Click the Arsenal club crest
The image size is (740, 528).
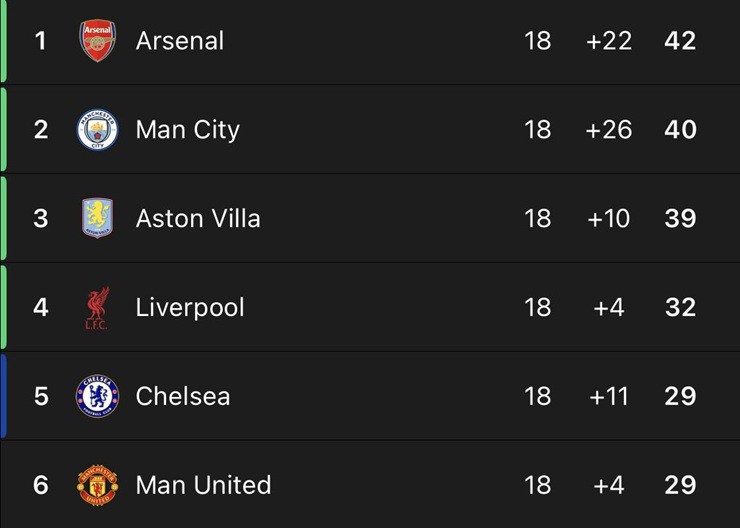(x=98, y=41)
